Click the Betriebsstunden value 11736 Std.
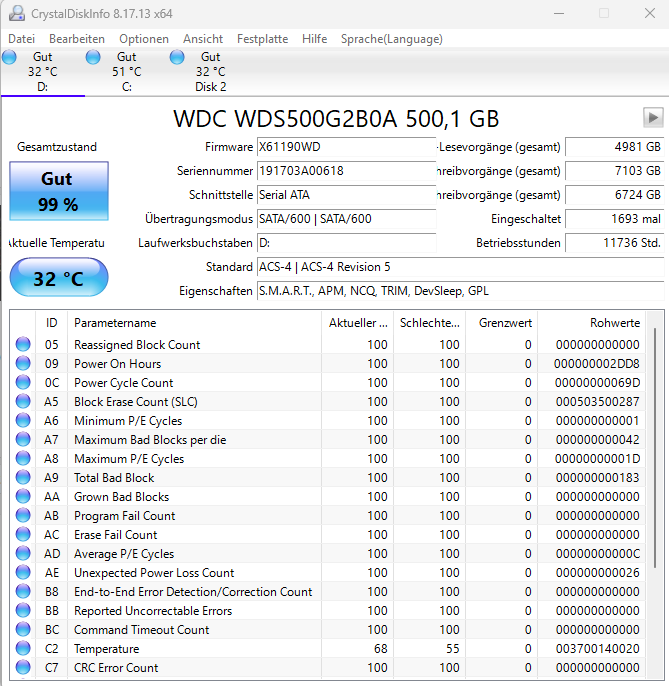This screenshot has height=686, width=669. click(615, 243)
